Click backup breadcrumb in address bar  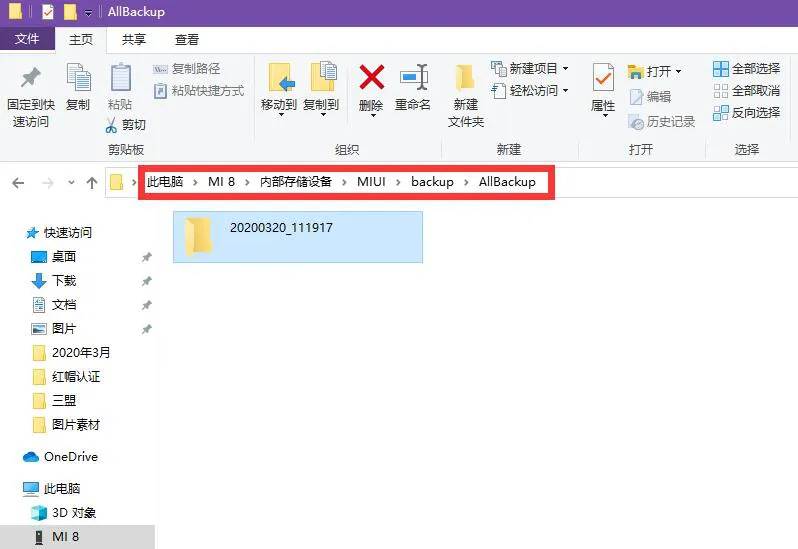(432, 182)
